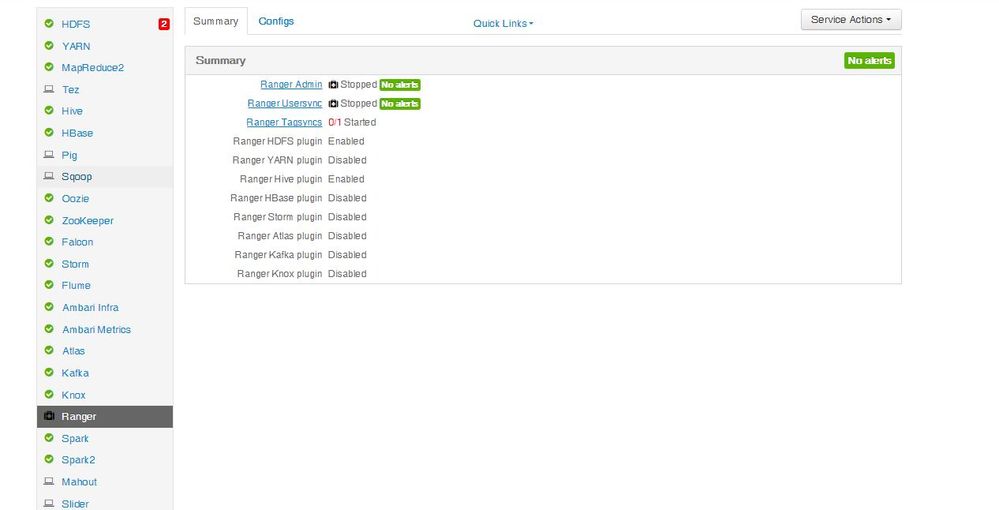Screen dimensions: 999x510
Task: Open the Ranger Admin link
Action: pyautogui.click(x=291, y=85)
